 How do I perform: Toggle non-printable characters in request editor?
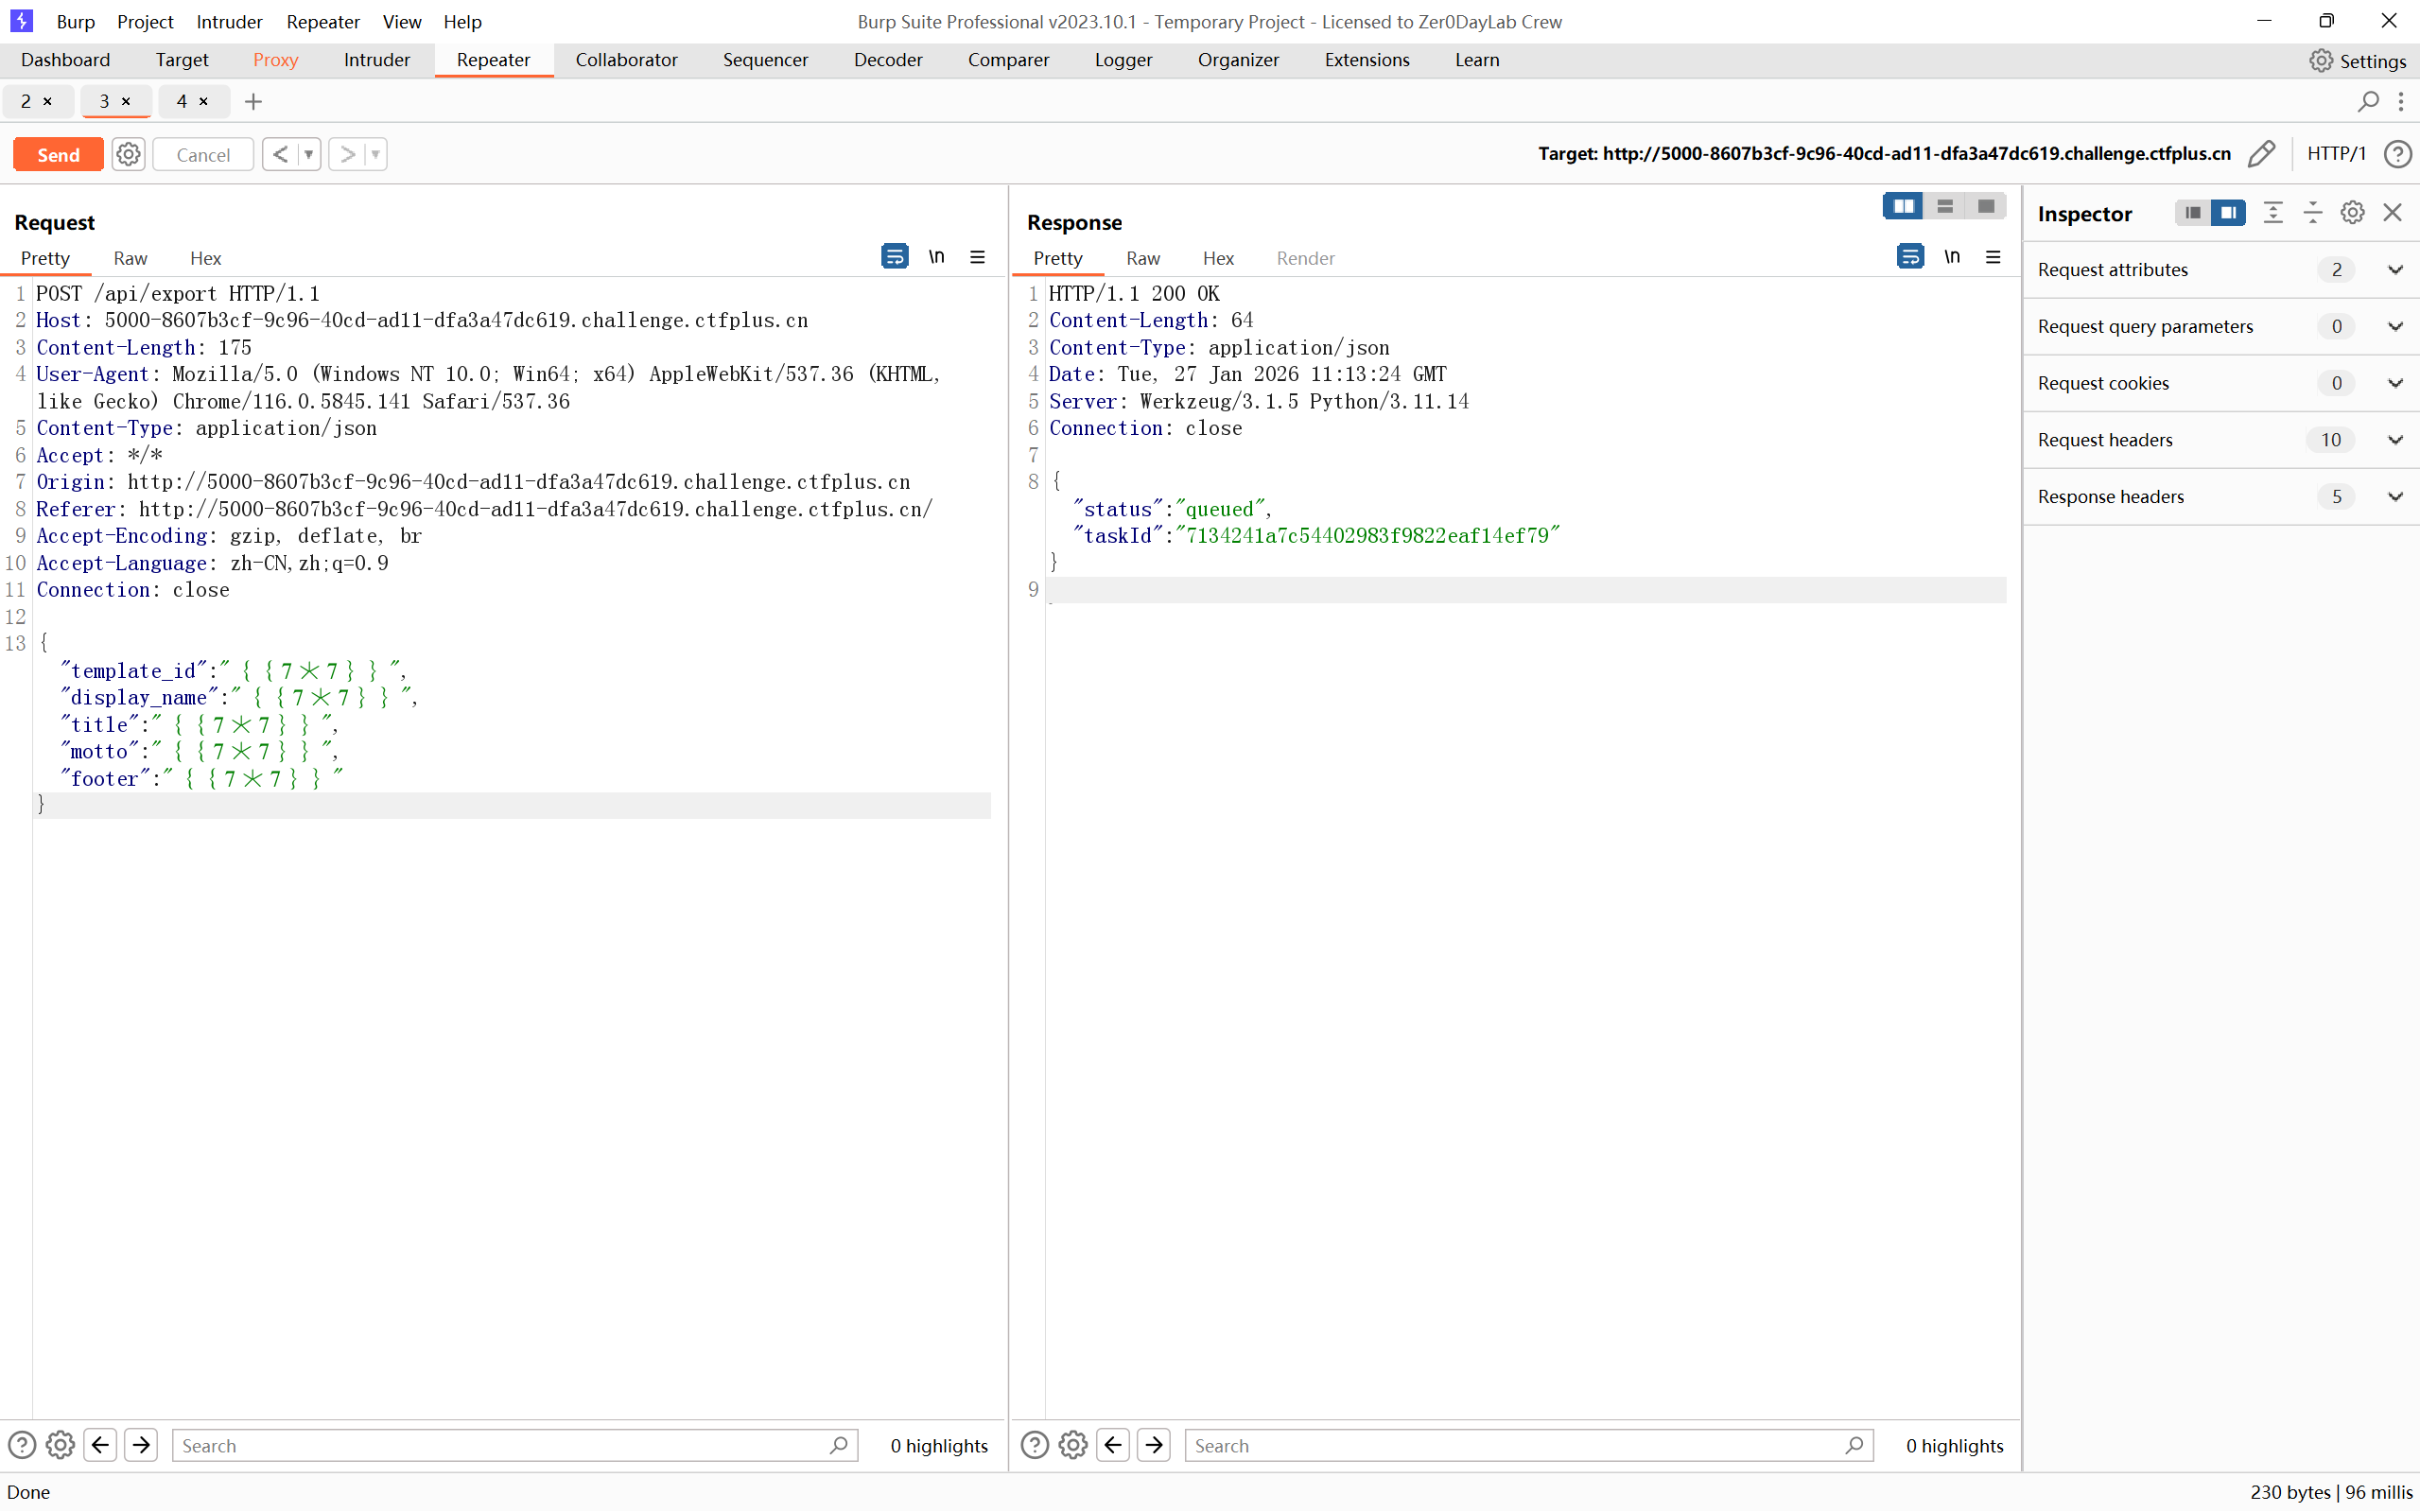936,257
